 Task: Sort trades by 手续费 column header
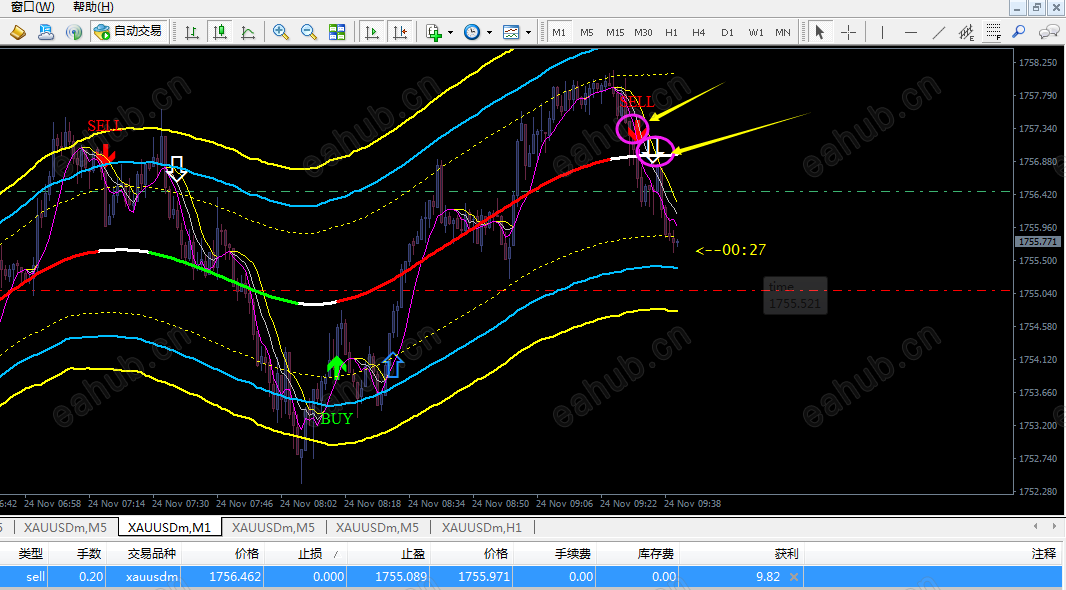(572, 554)
